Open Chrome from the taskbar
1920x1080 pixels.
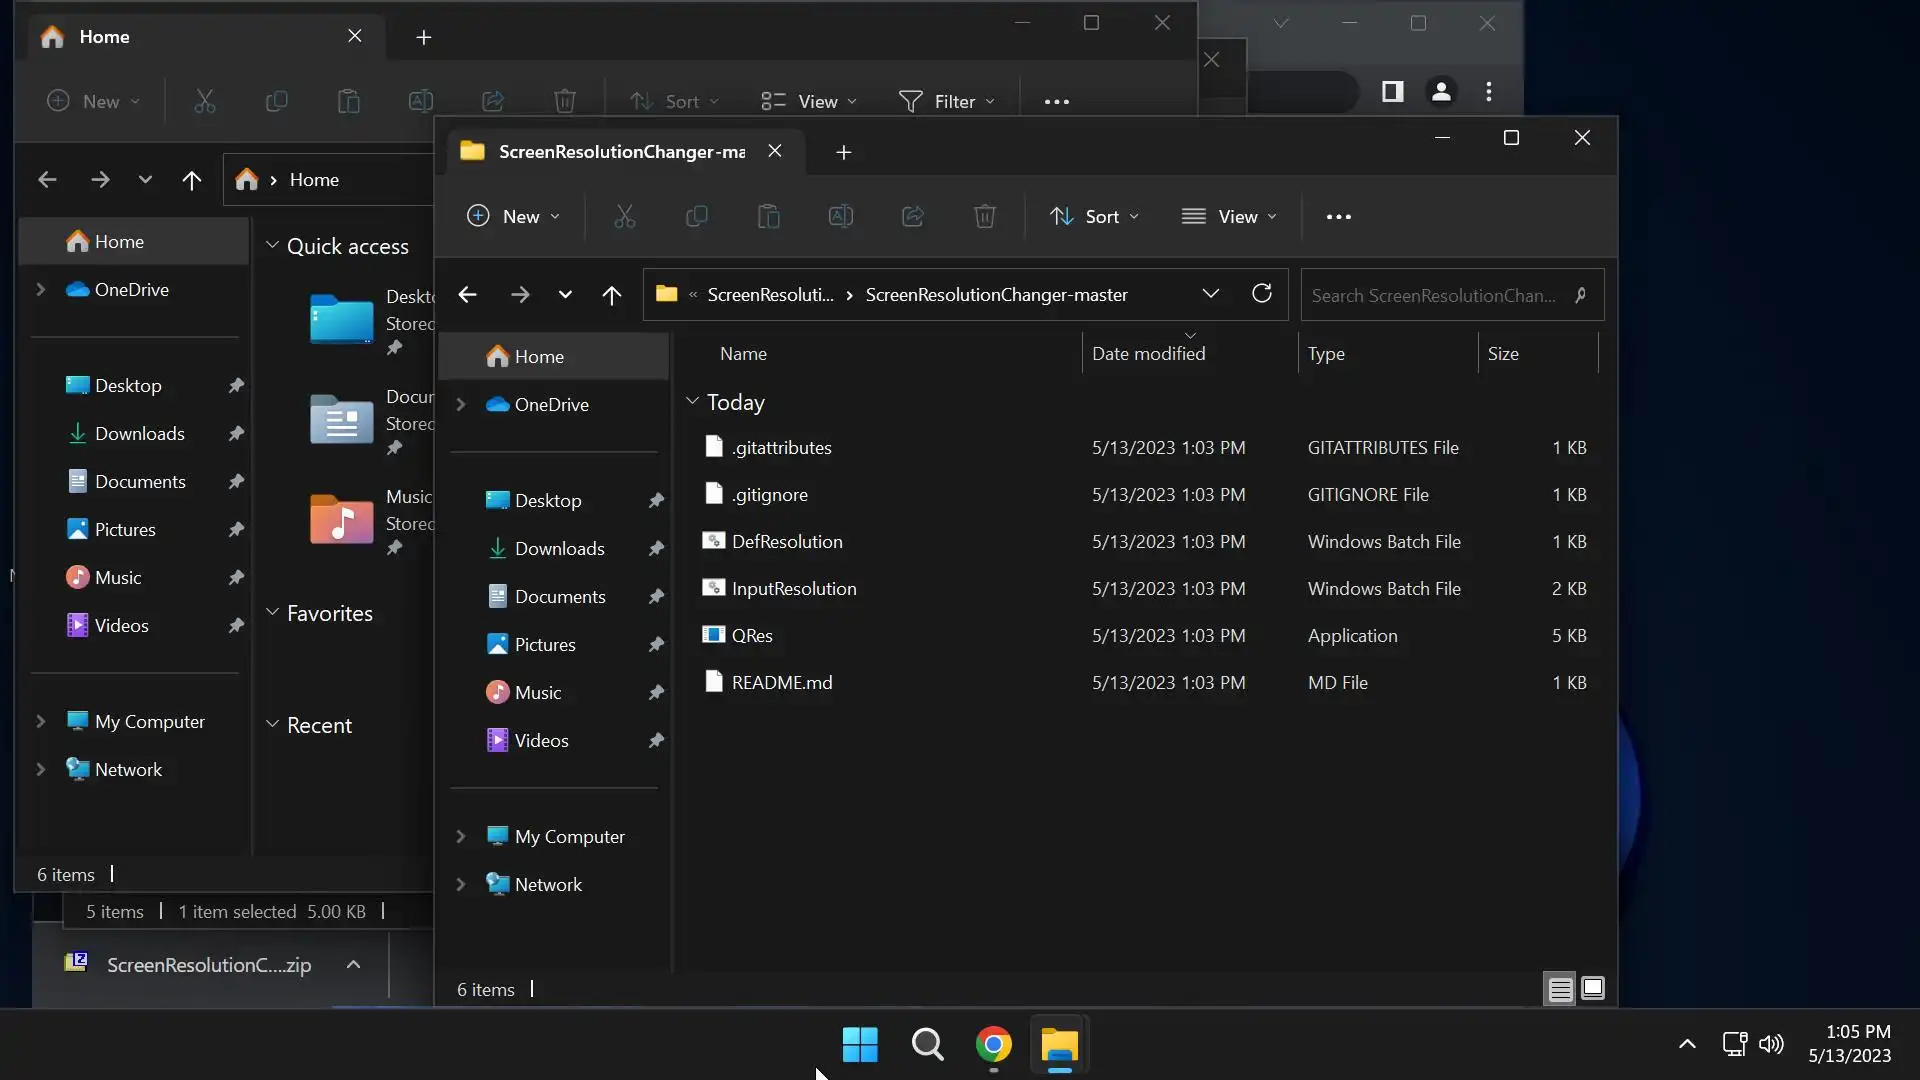click(993, 1045)
